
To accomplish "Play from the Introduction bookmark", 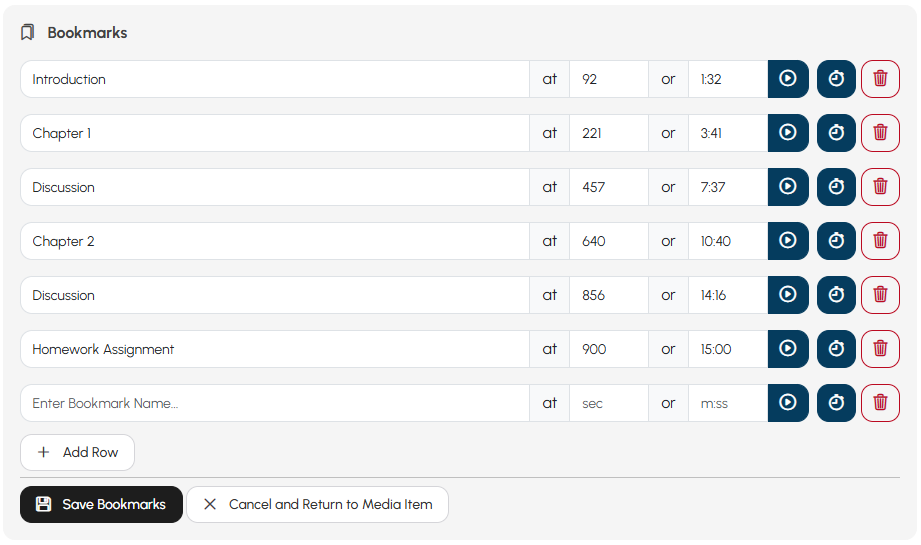I will point(788,79).
